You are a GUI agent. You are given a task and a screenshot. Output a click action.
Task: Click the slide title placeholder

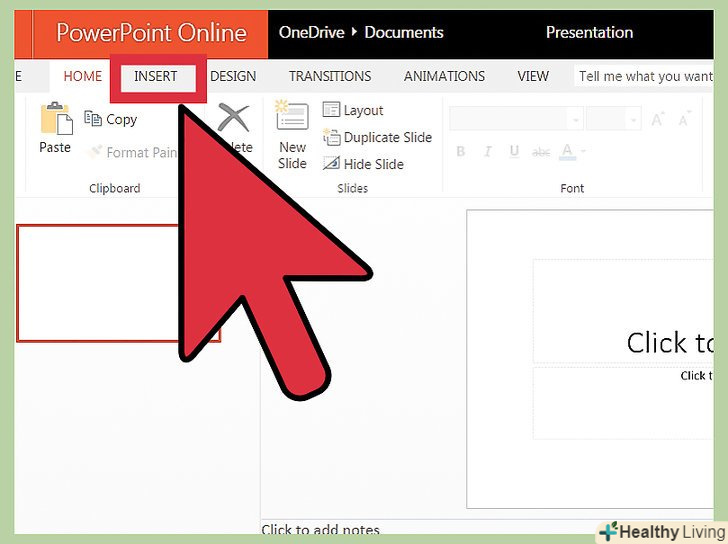[x=623, y=311]
